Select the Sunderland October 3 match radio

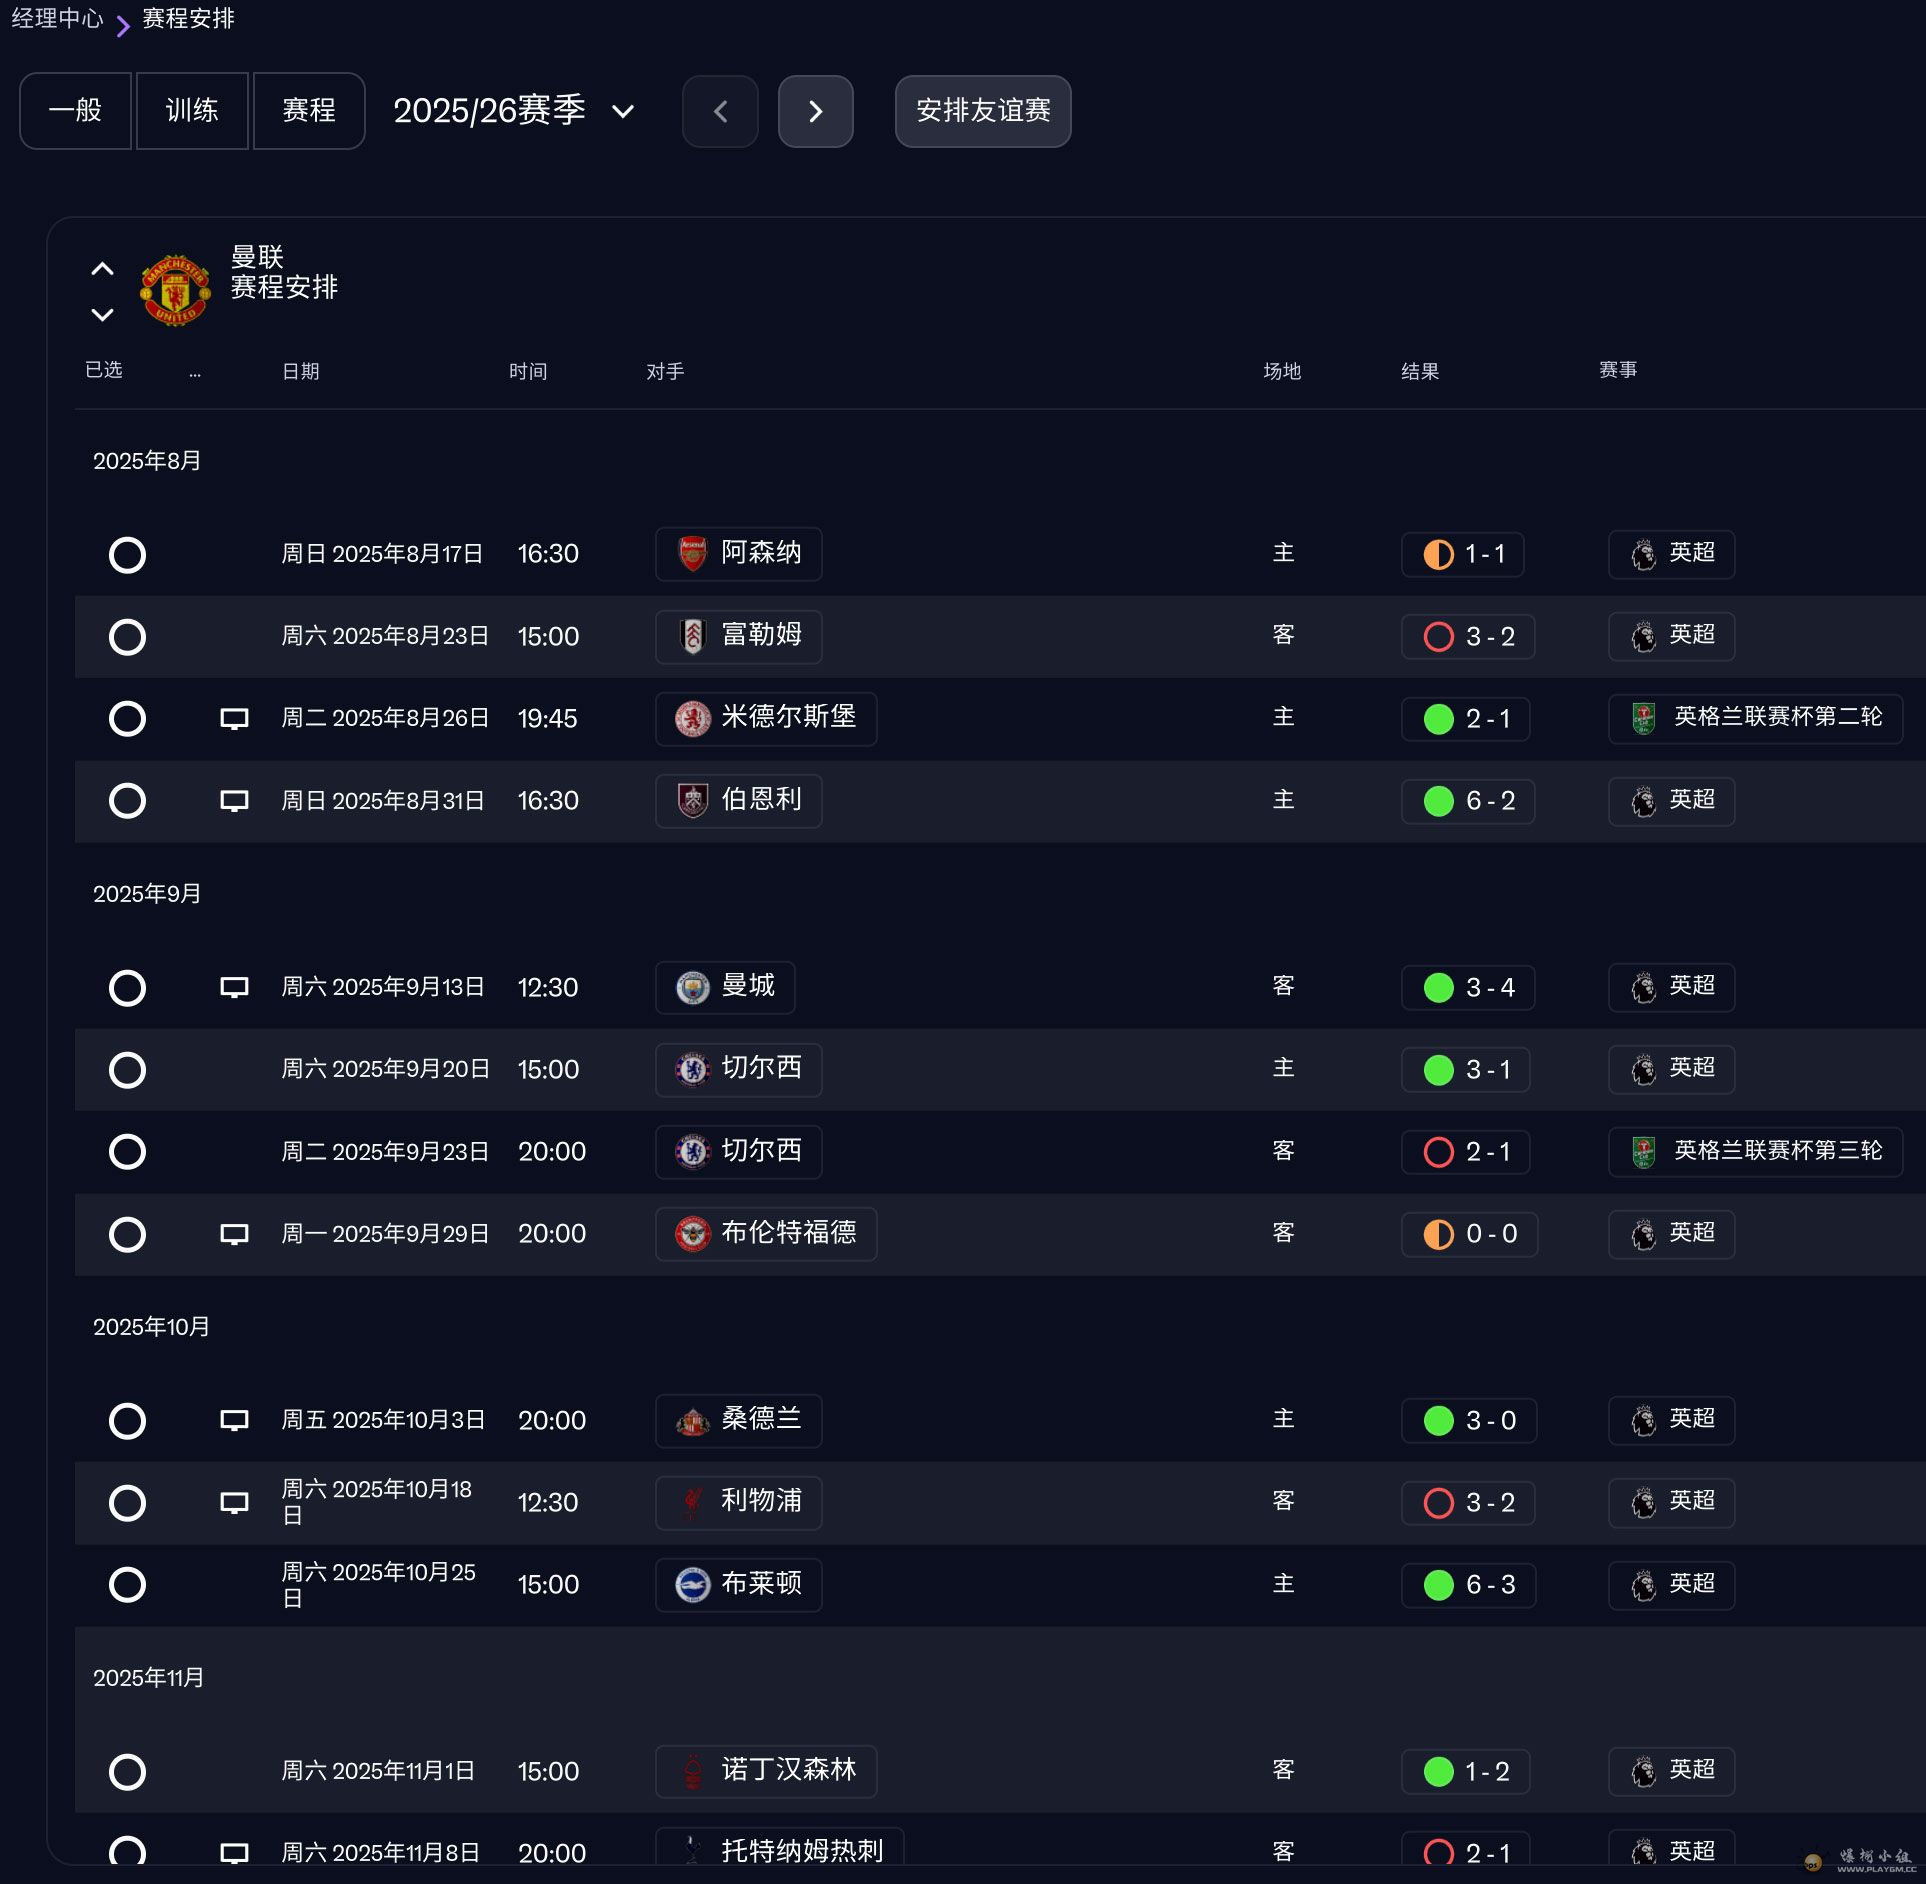pos(127,1420)
